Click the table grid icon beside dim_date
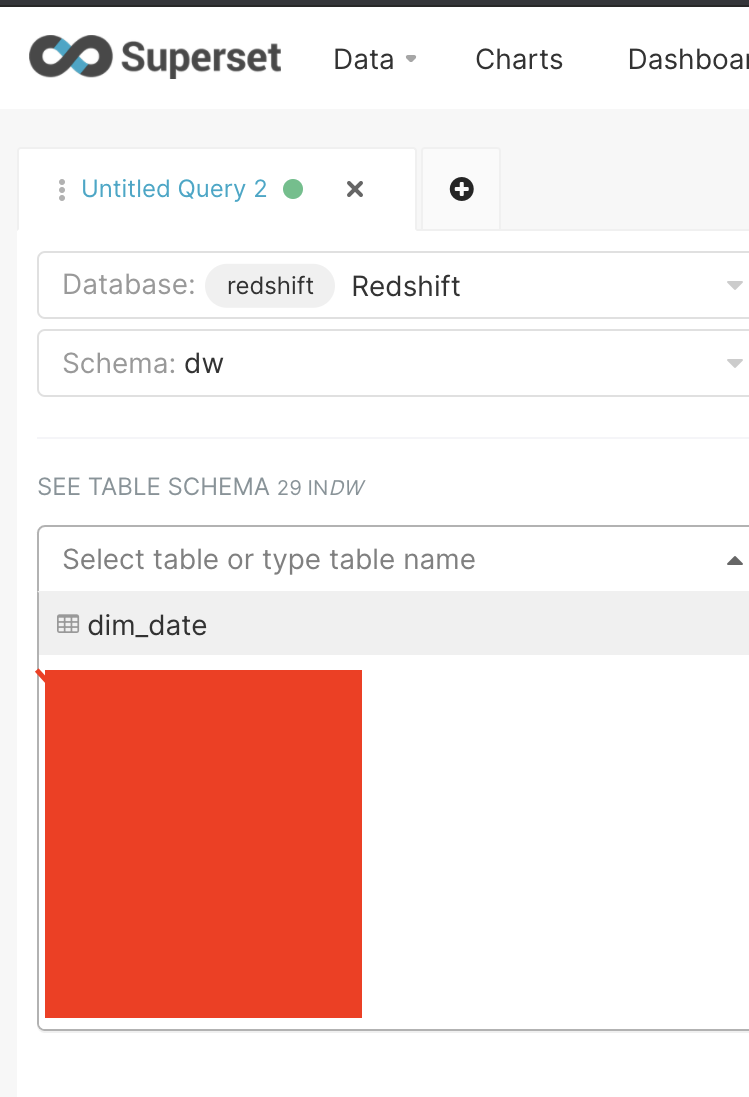The height and width of the screenshot is (1097, 749). coord(68,624)
